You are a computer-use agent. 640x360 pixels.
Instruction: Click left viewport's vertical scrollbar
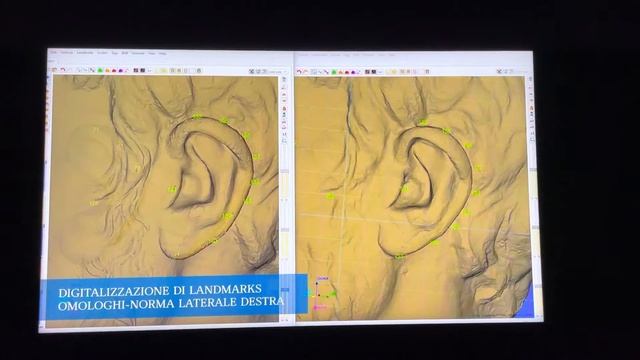(x=284, y=200)
